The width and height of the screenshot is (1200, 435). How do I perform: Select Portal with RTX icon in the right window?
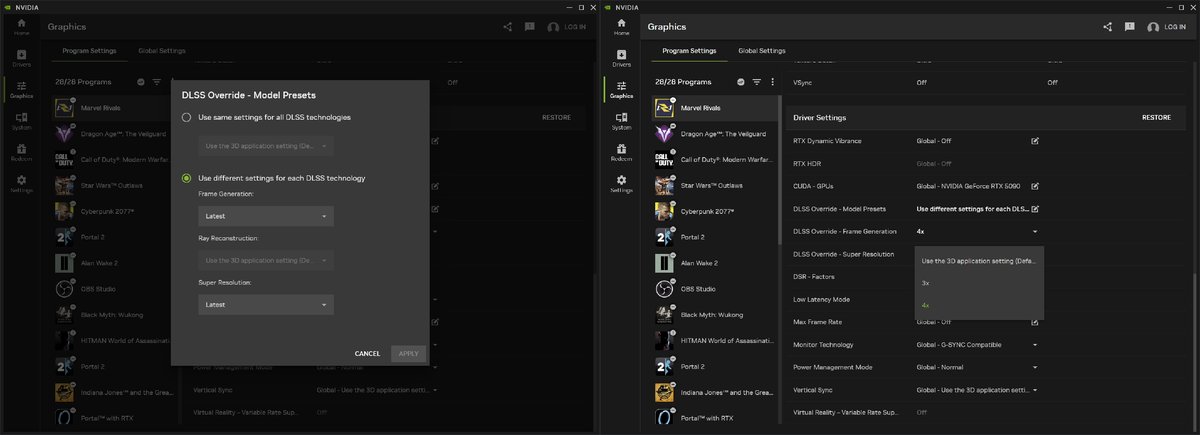[x=664, y=417]
